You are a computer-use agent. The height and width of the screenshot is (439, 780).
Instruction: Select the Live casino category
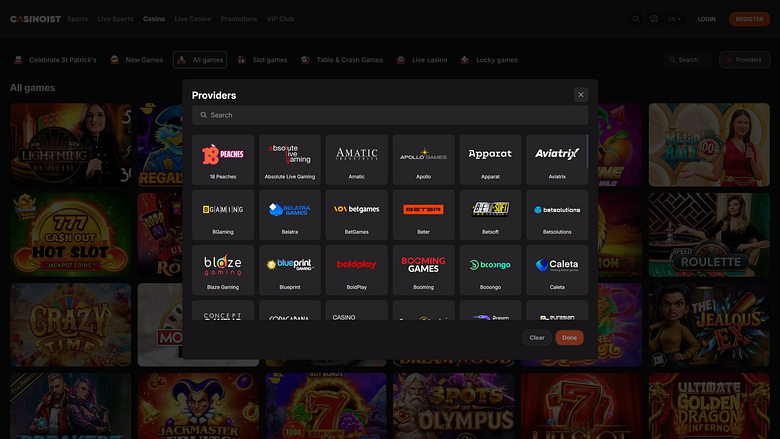[x=422, y=60]
